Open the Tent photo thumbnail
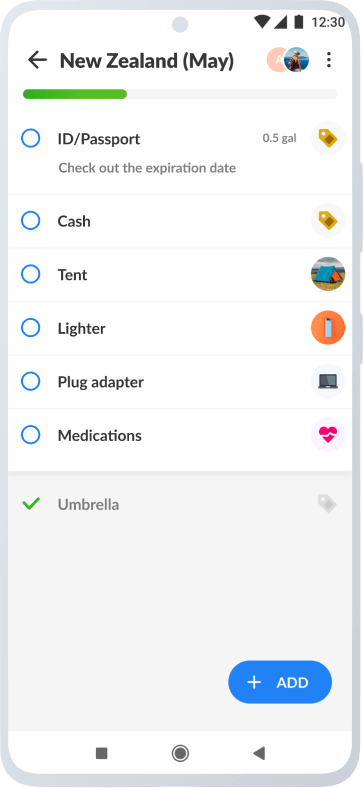This screenshot has width=363, height=788. [x=328, y=274]
